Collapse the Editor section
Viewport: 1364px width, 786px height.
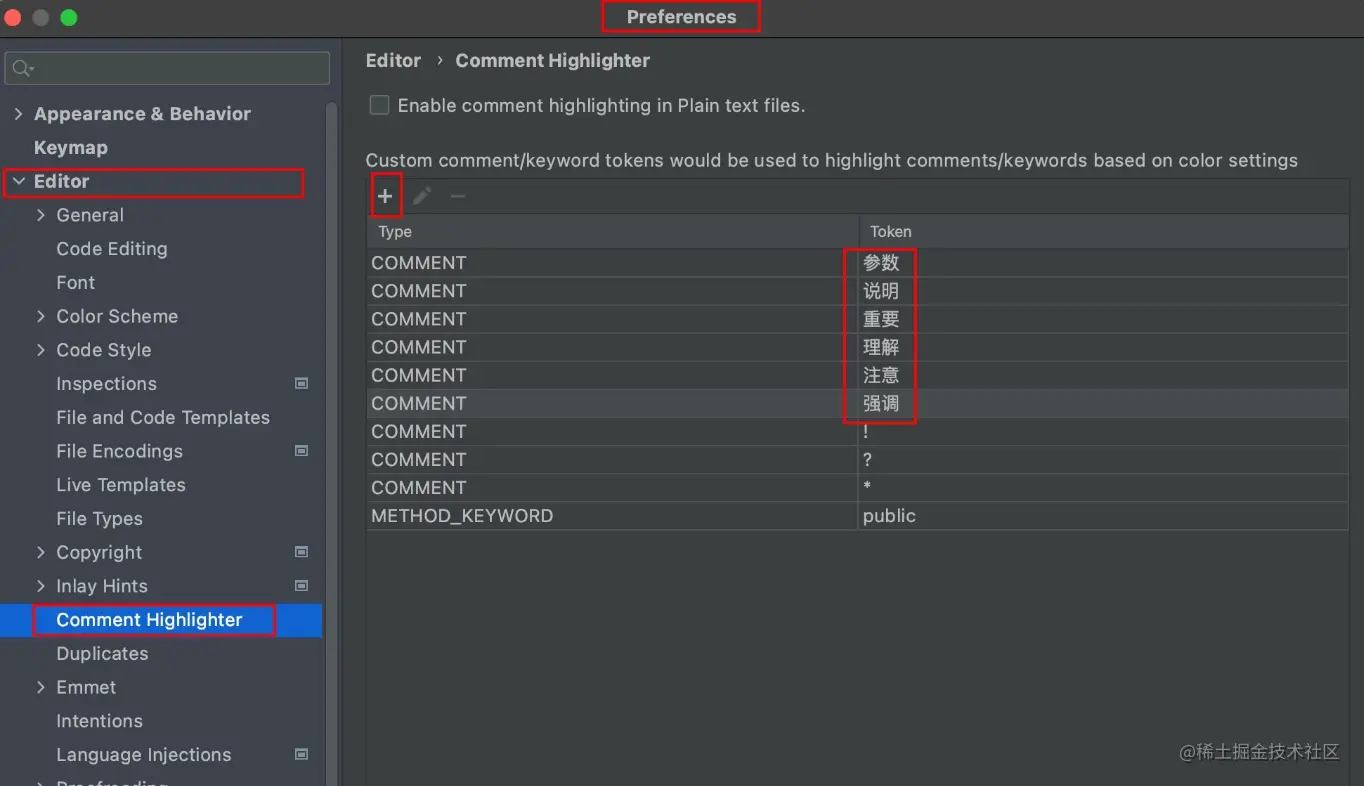(18, 181)
